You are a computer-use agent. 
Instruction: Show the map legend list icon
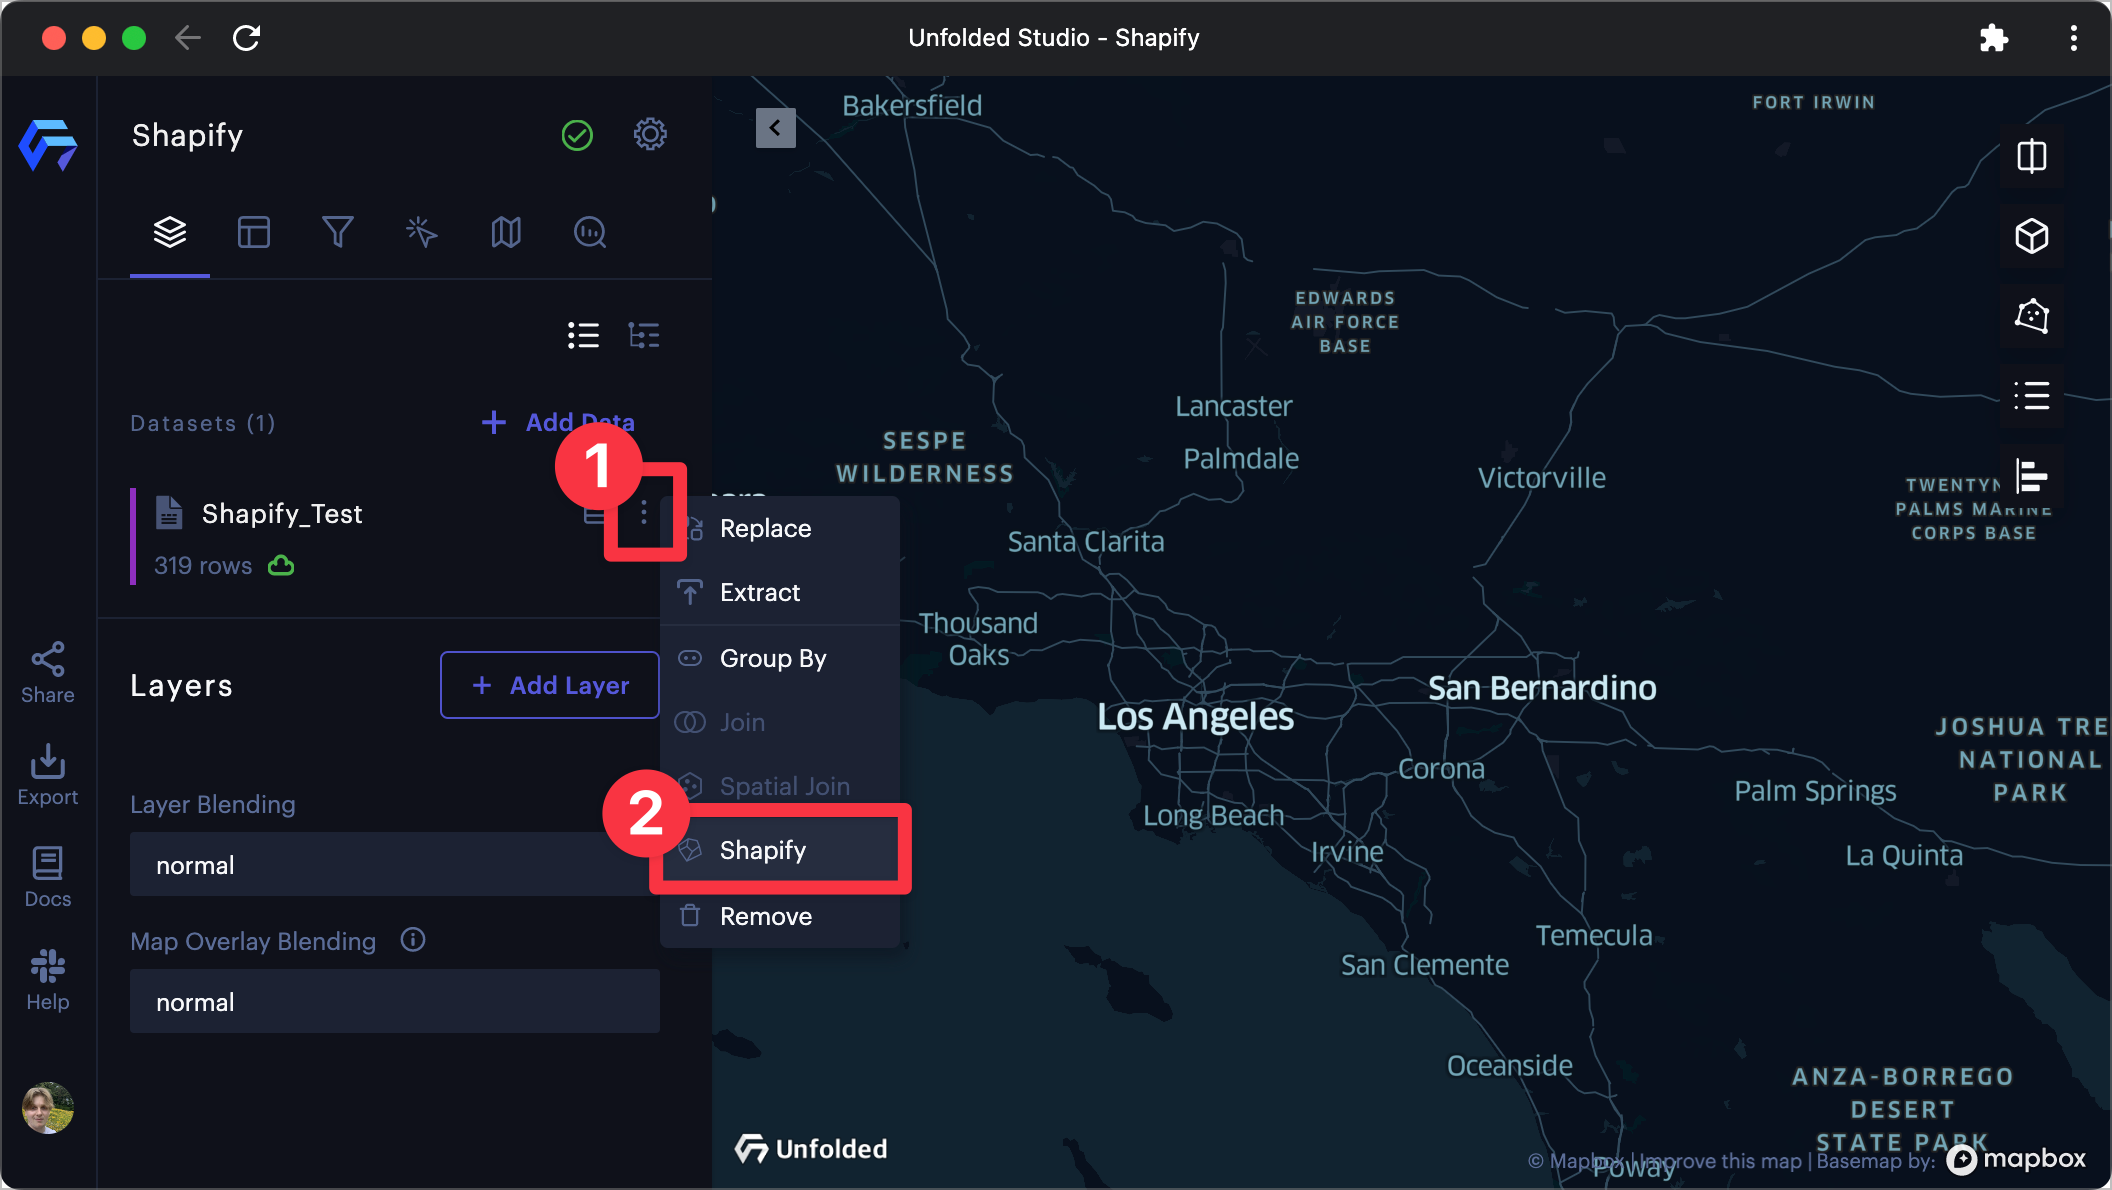pyautogui.click(x=2031, y=396)
